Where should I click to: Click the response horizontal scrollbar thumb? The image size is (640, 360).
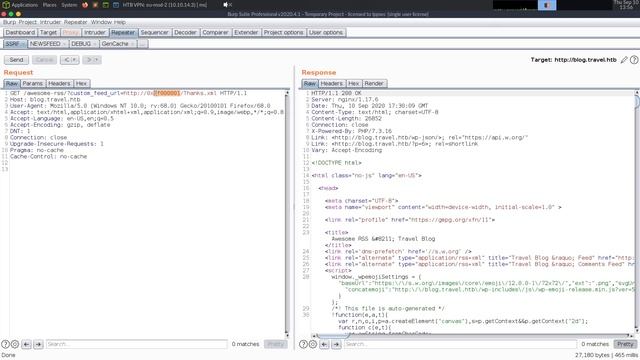(333, 336)
